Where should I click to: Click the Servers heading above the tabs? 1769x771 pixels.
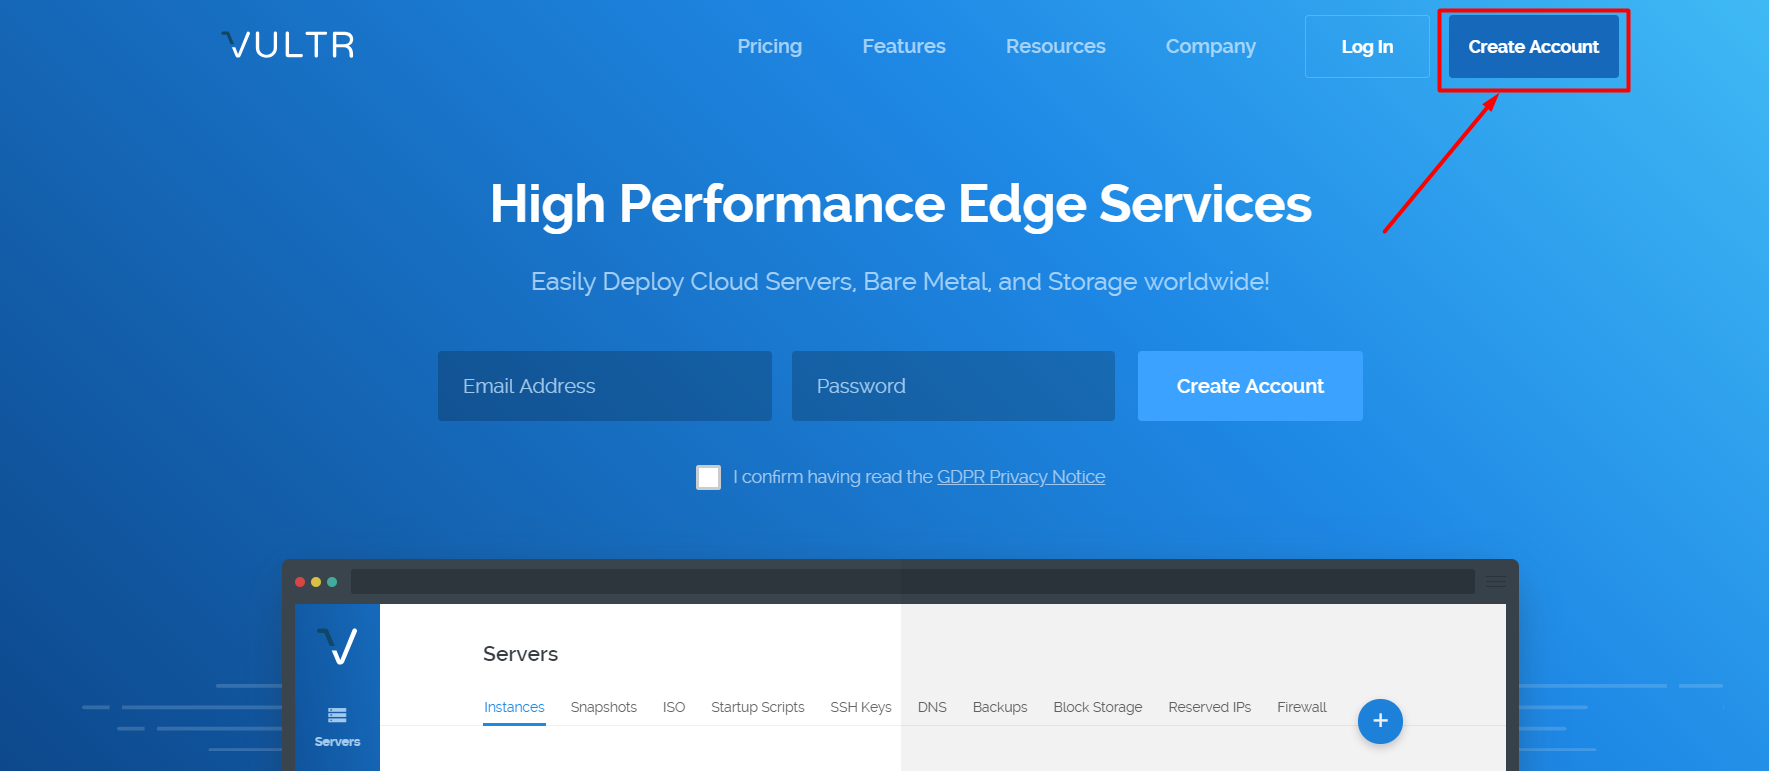coord(521,654)
